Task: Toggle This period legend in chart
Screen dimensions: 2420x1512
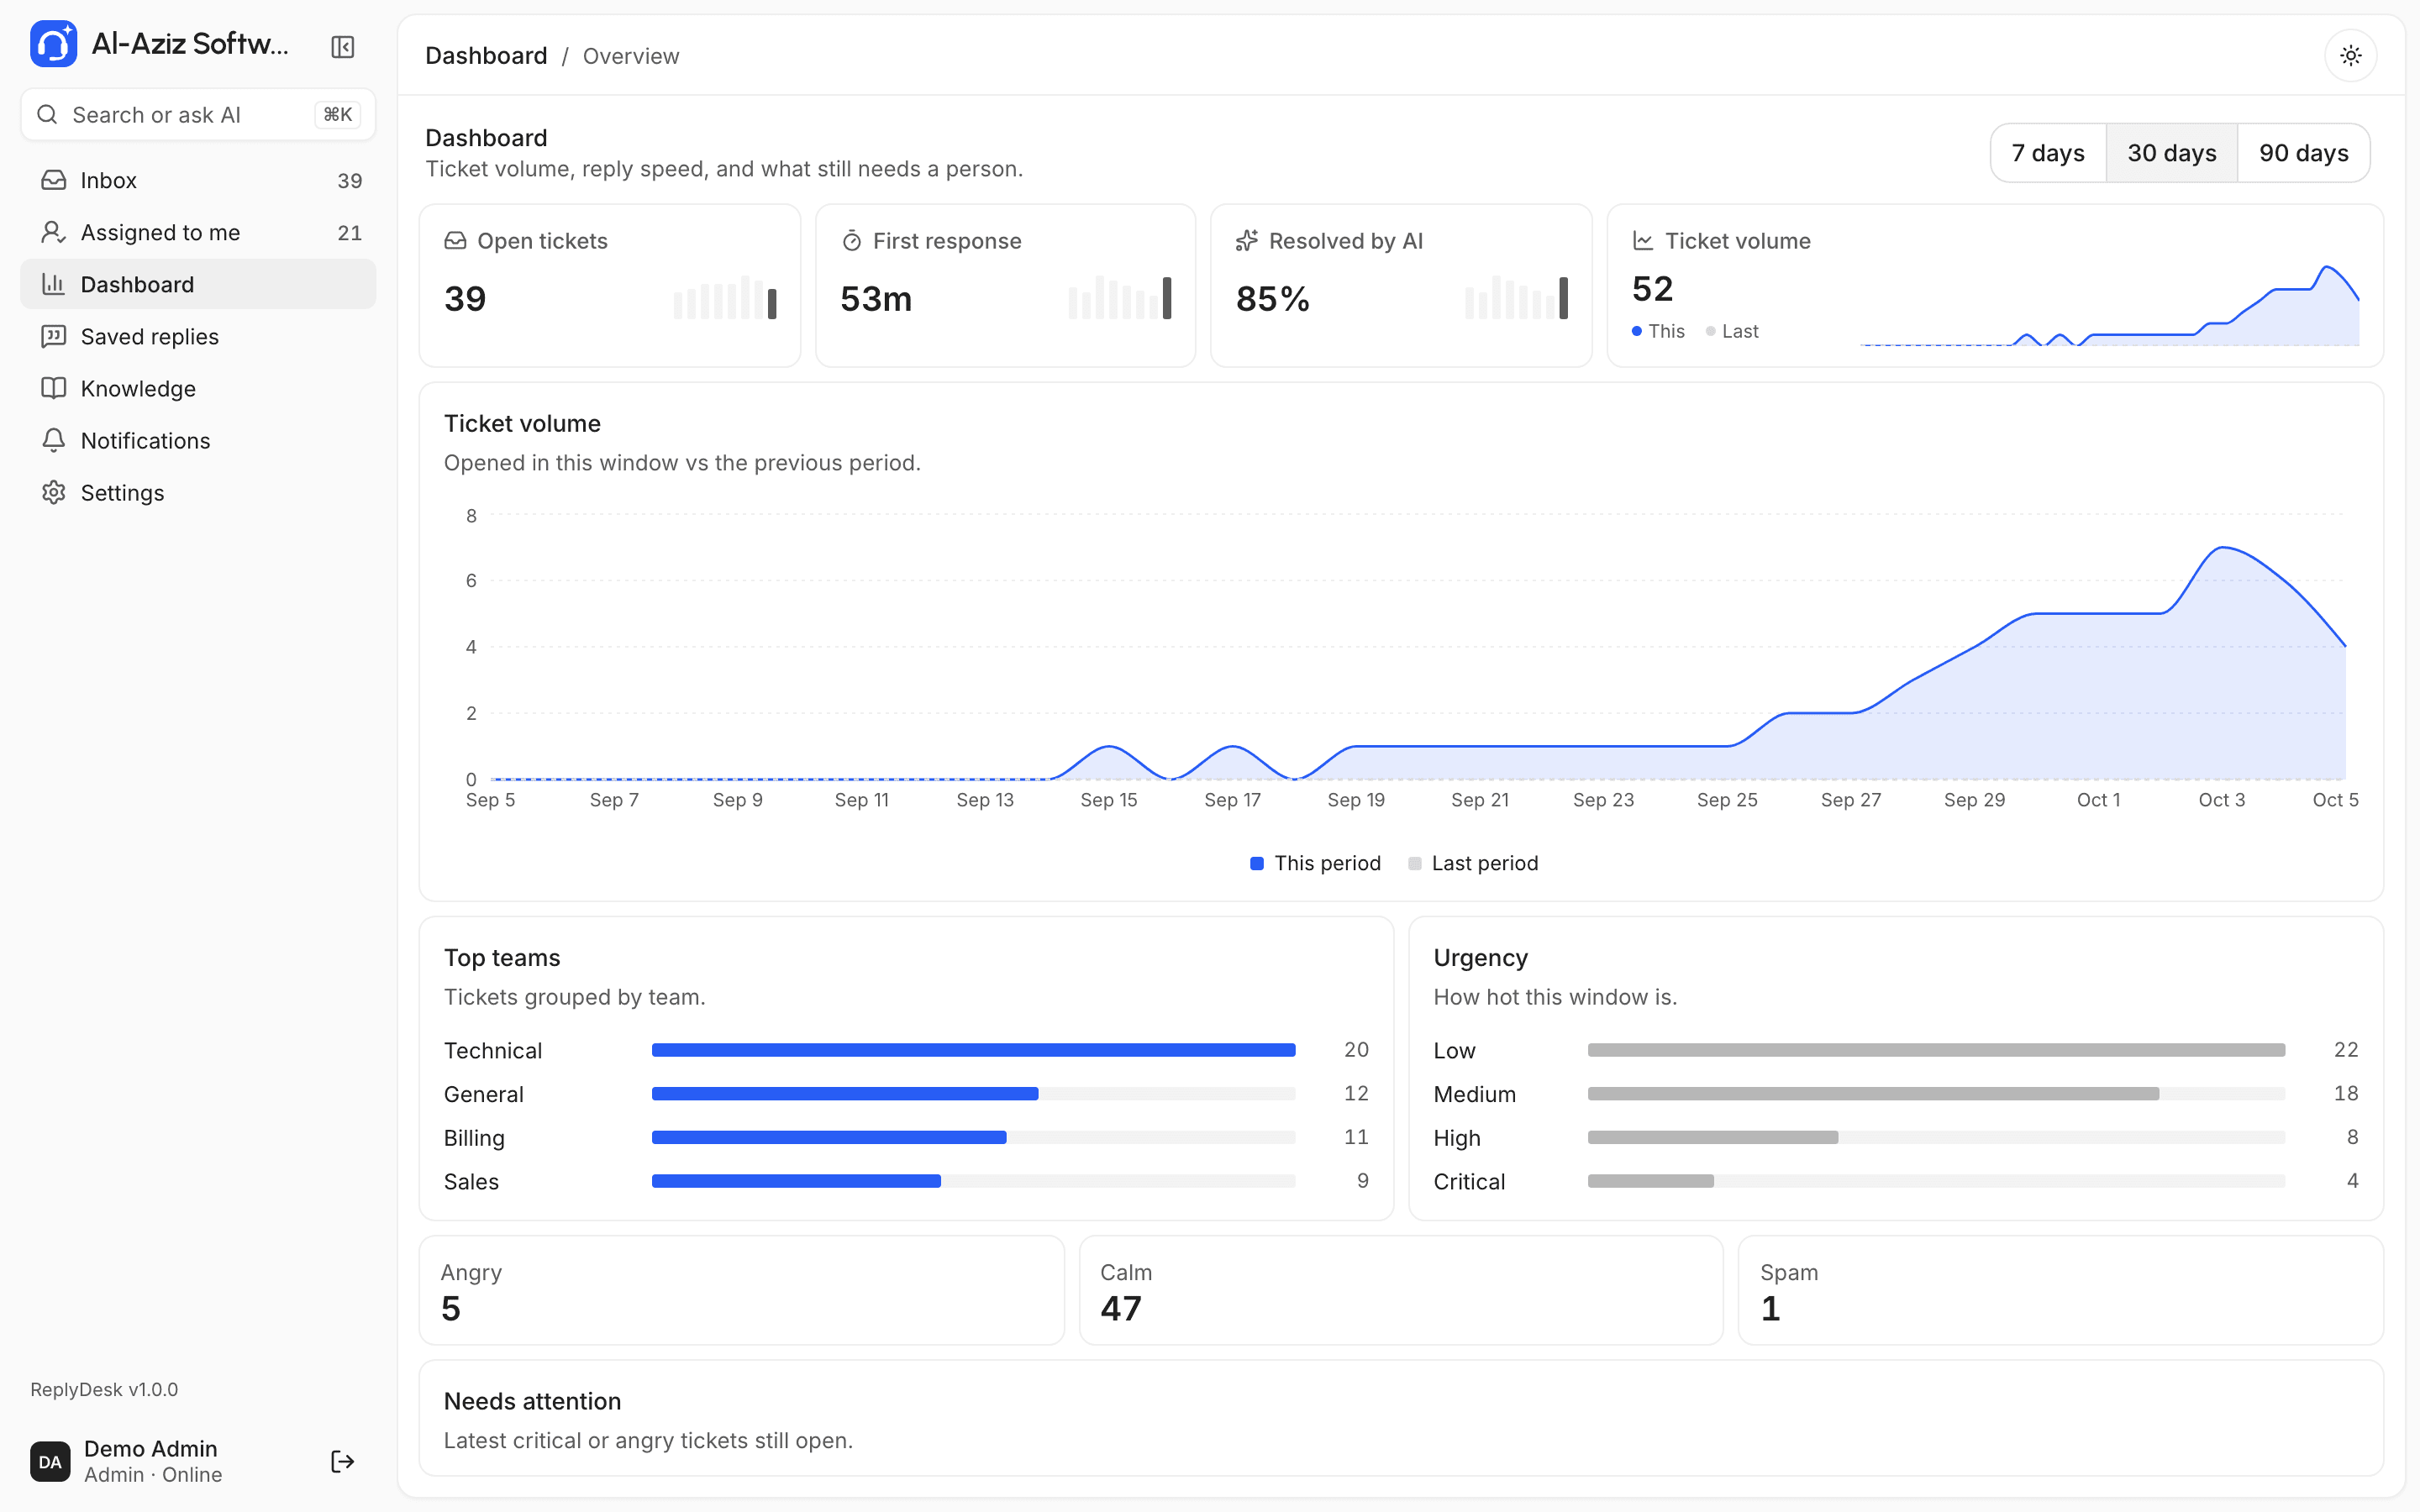Action: (1315, 863)
